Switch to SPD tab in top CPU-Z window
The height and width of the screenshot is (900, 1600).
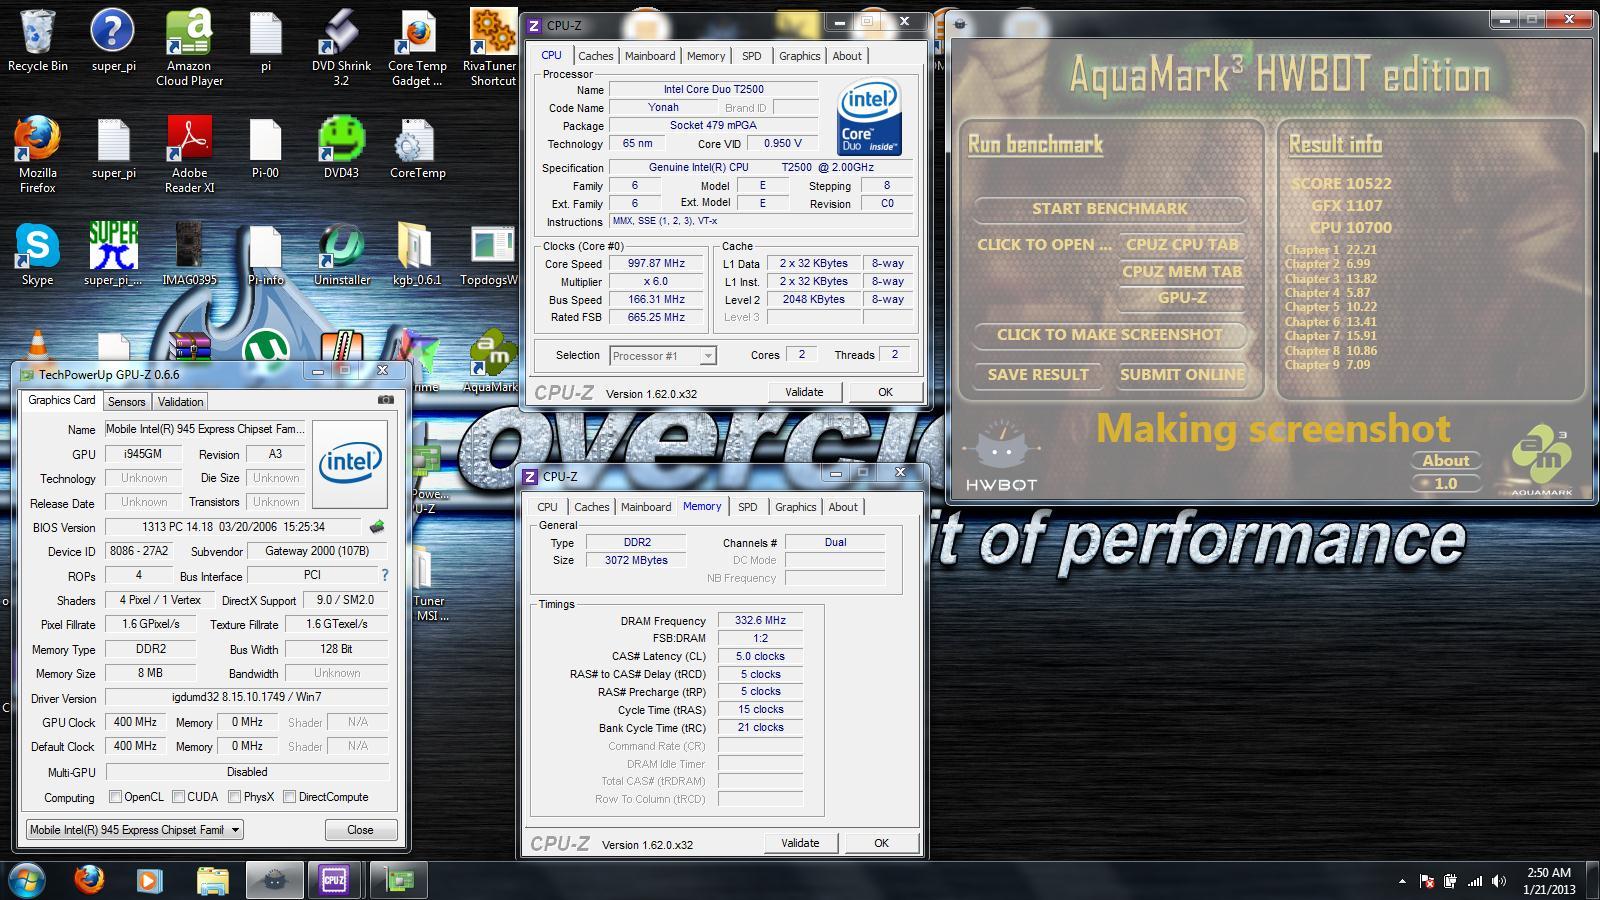(752, 56)
